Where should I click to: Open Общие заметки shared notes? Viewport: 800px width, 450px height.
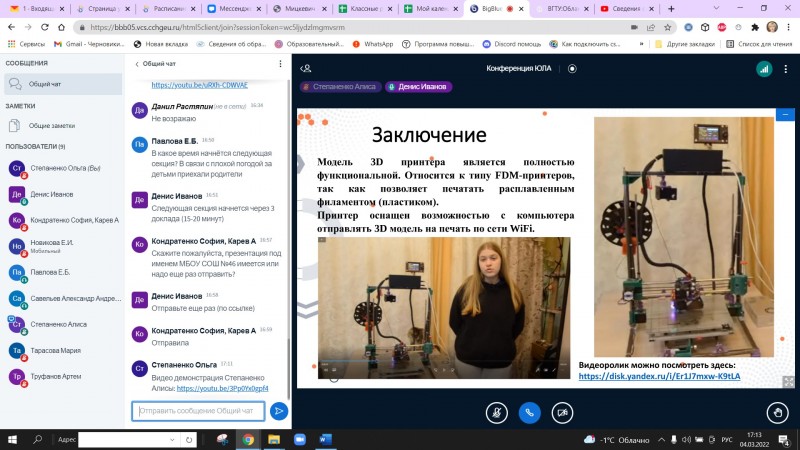point(51,125)
